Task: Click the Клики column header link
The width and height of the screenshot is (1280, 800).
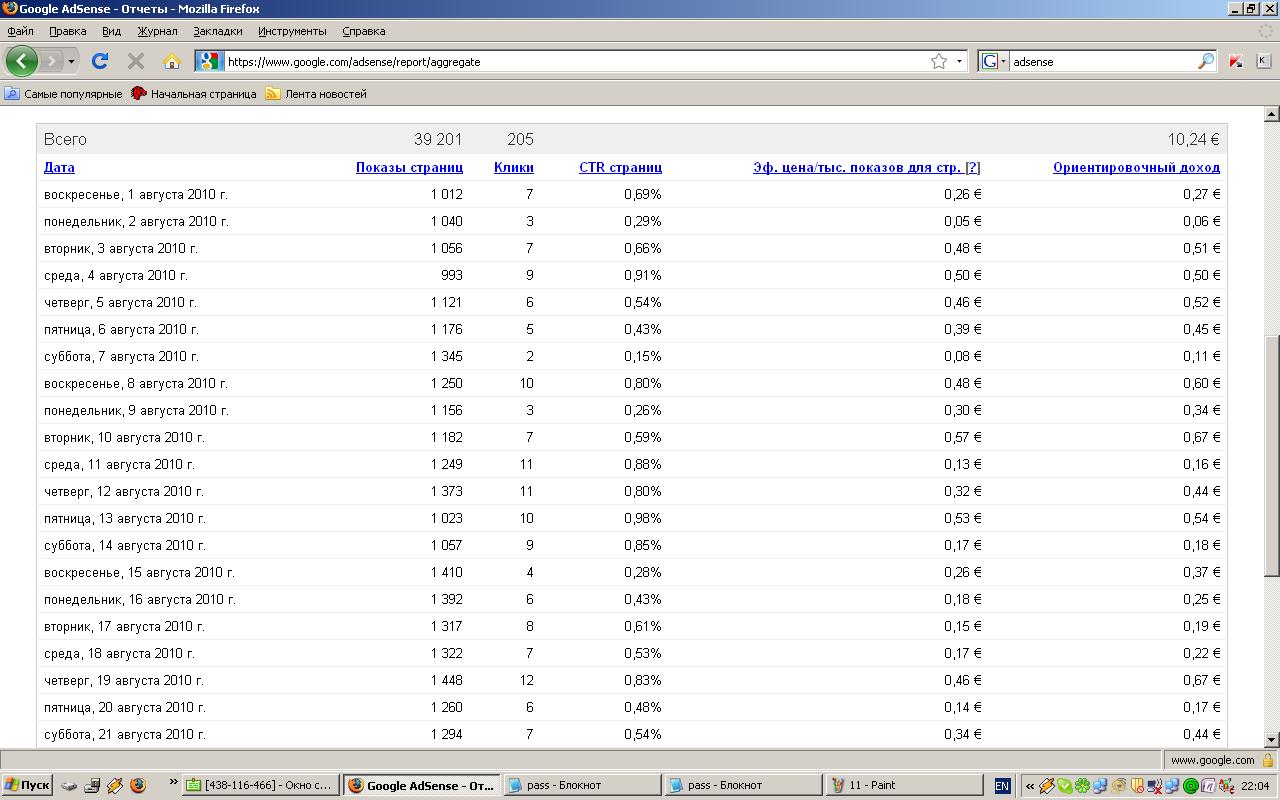Action: click(x=513, y=167)
